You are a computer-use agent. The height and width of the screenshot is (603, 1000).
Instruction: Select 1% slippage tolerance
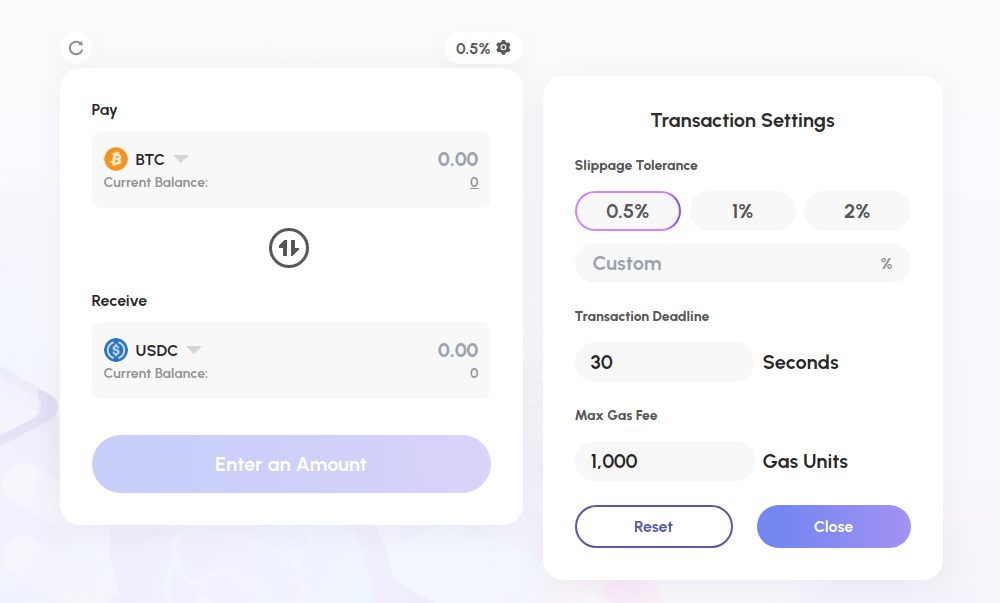pos(742,211)
